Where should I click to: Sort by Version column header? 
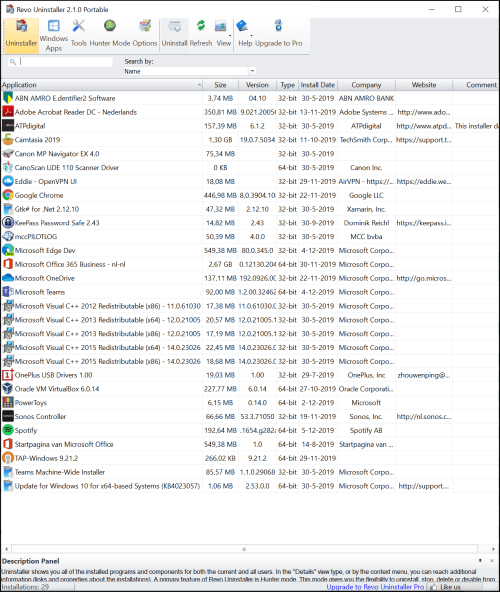point(257,85)
